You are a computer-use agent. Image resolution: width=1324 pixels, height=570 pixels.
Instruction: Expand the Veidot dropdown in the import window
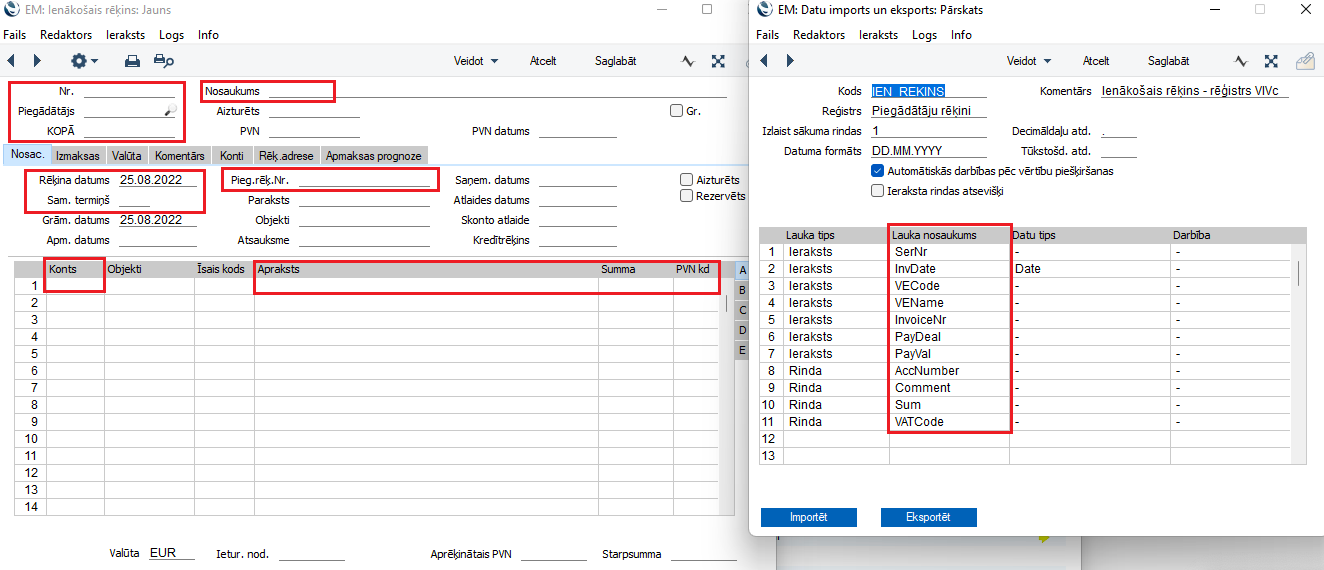(1029, 61)
